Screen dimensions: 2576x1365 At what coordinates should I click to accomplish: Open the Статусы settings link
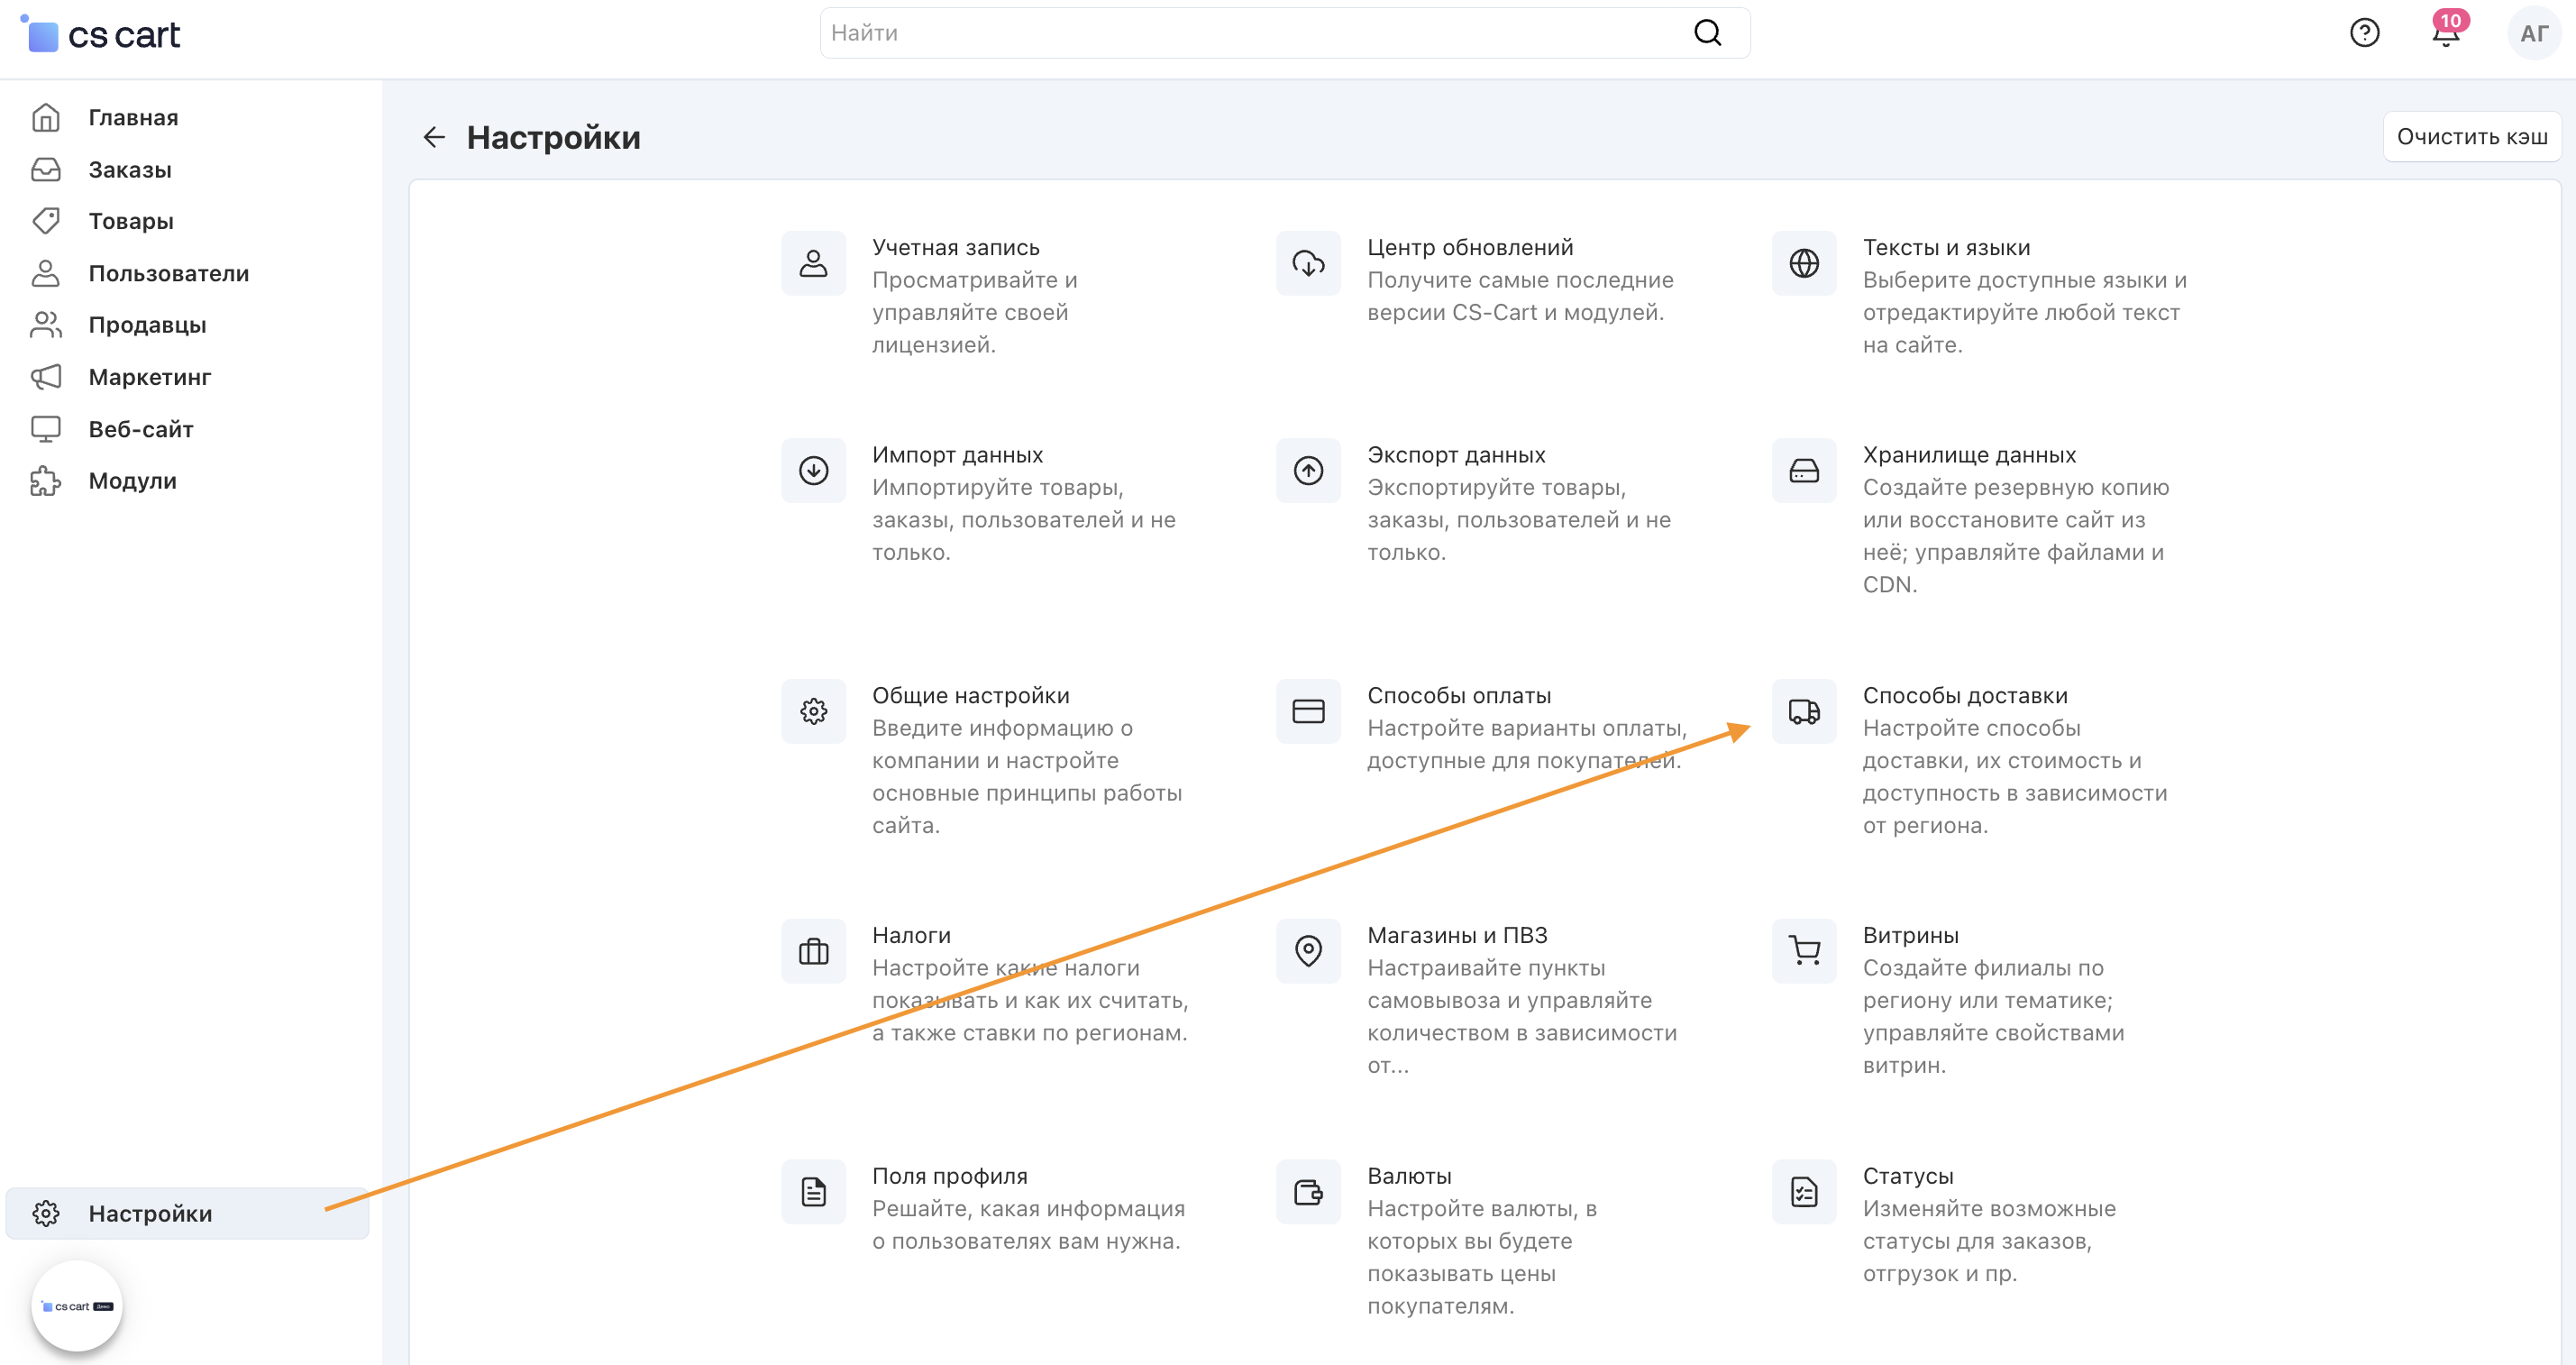(1907, 1176)
